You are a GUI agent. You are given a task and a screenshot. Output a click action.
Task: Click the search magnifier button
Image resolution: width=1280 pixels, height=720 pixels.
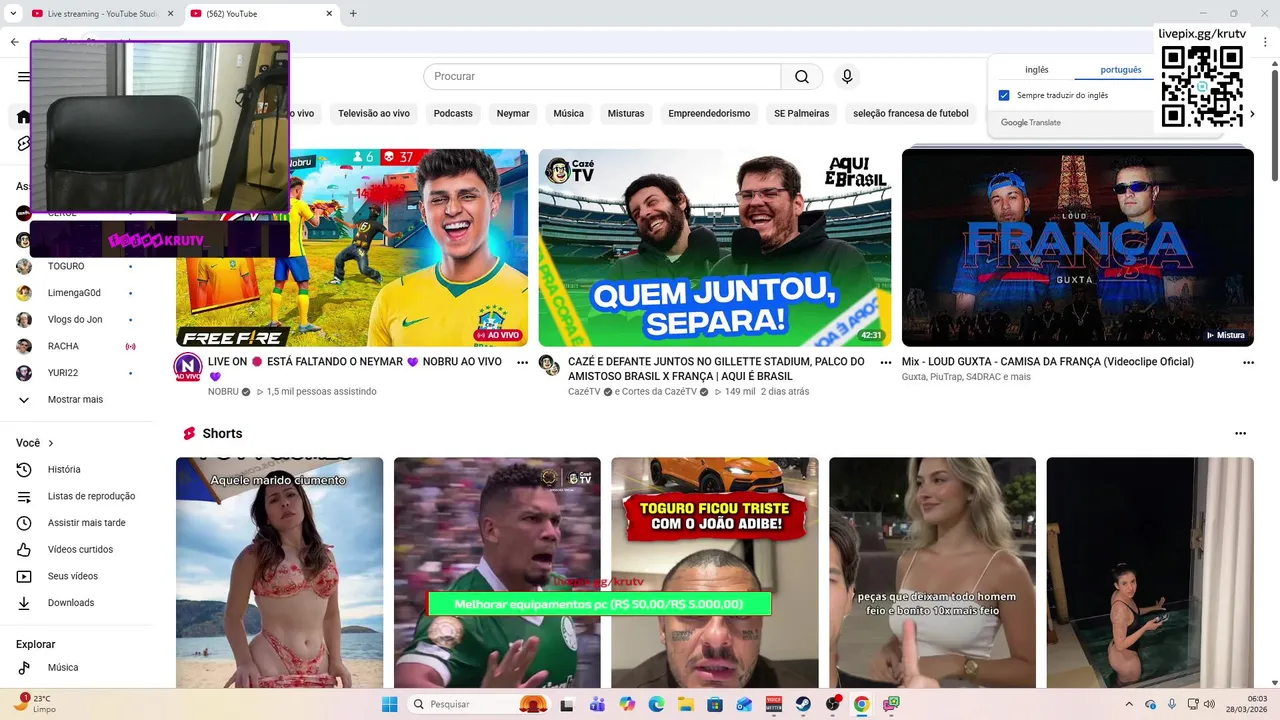pyautogui.click(x=802, y=77)
